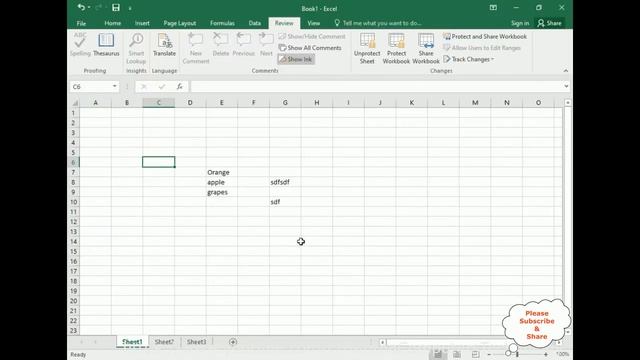Insert a New Comment
Image resolution: width=640 pixels, height=360 pixels.
click(196, 48)
